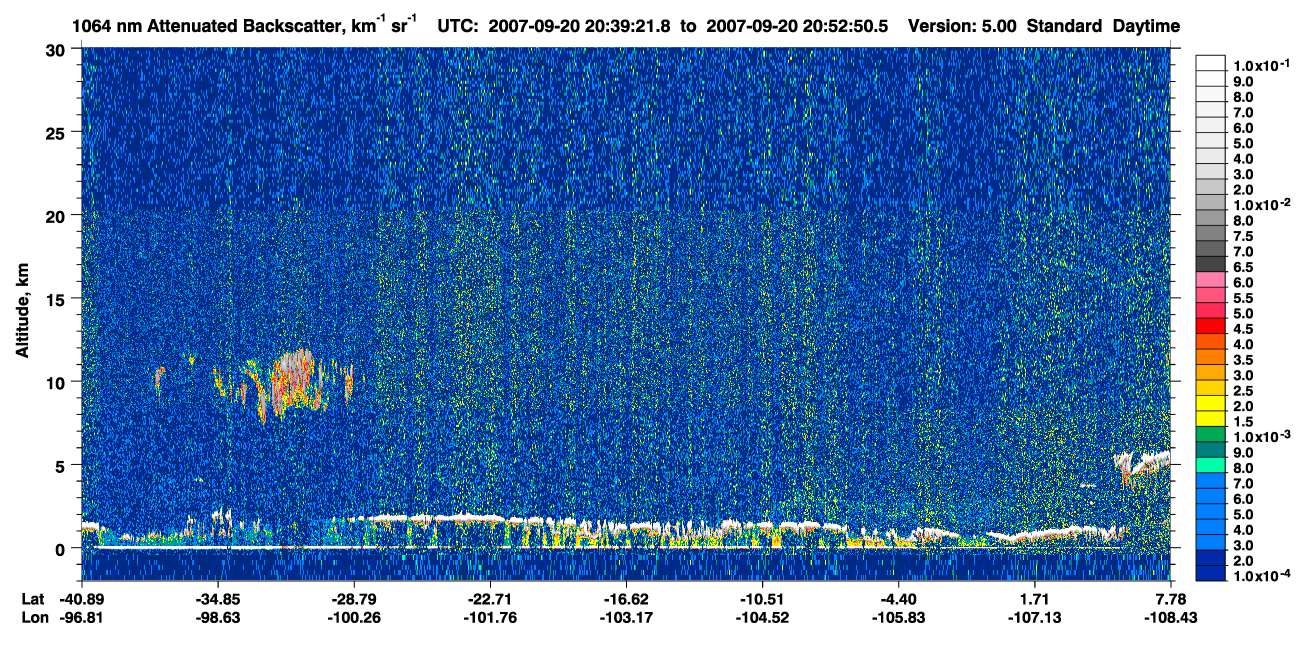Click longitude value -107.13
Image resolution: width=1300 pixels, height=667 pixels.
point(1034,617)
